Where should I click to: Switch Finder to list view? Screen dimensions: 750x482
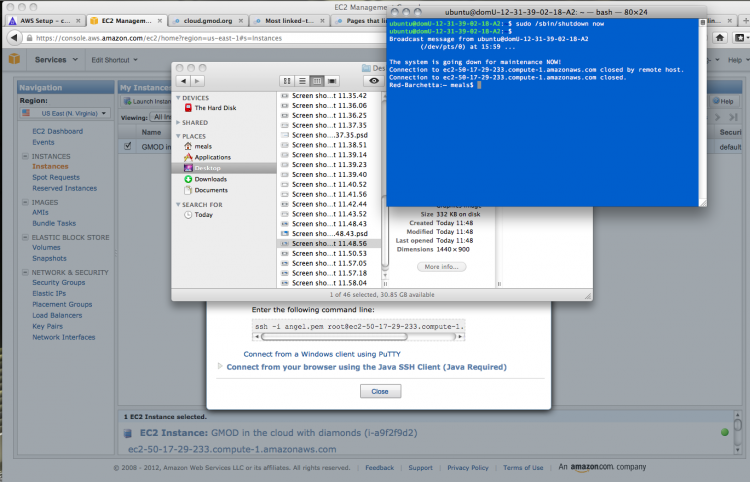click(302, 81)
